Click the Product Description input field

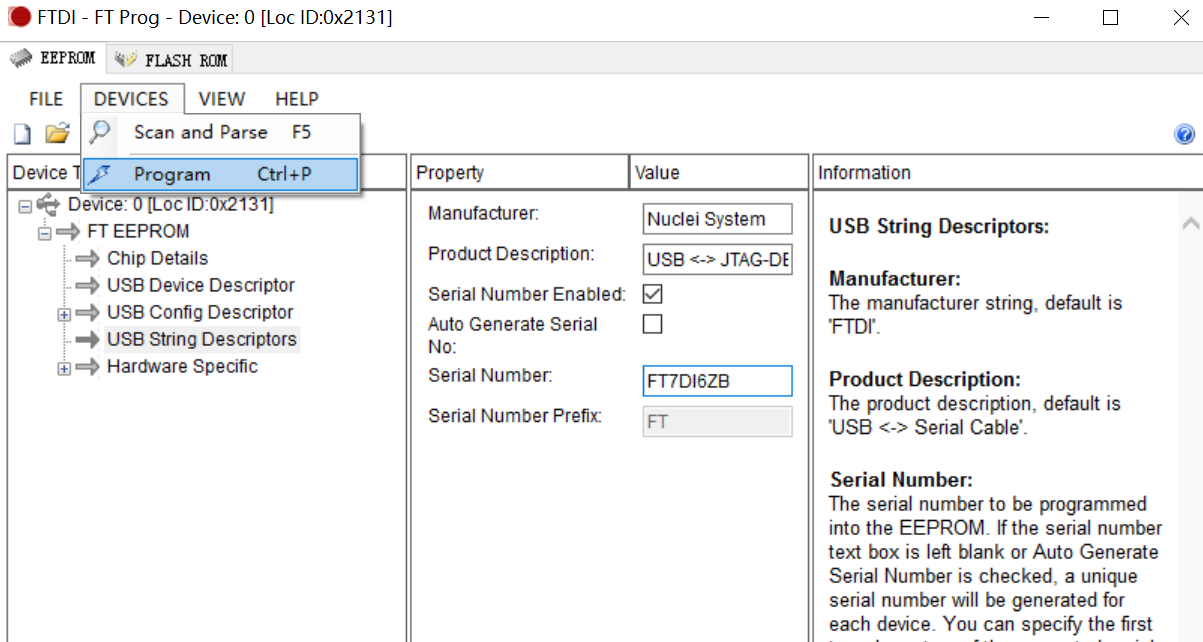(717, 260)
